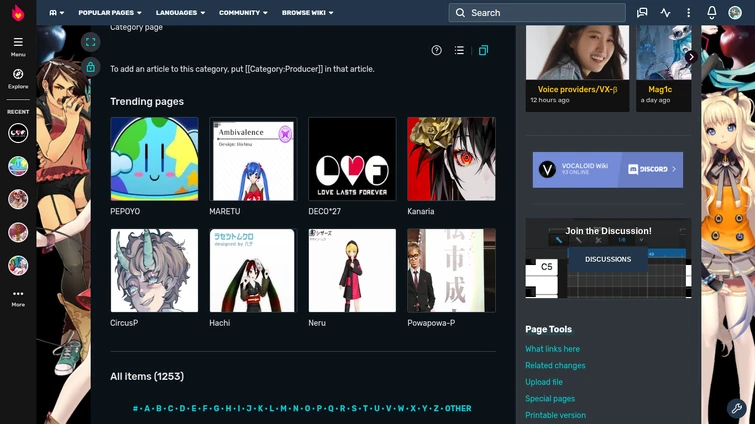
Task: Open What links here link
Action: (552, 349)
